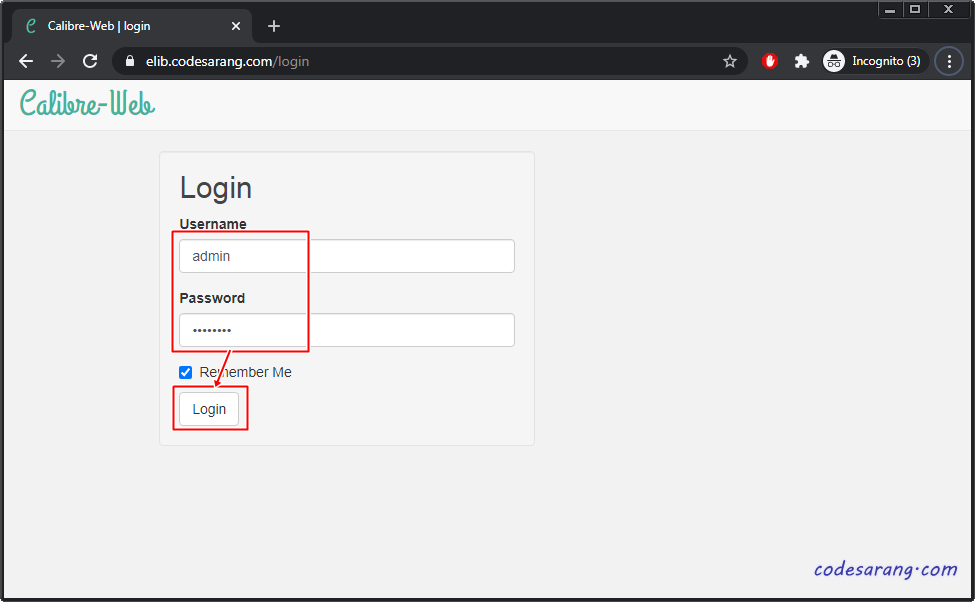Click the Remember Me label

245,373
